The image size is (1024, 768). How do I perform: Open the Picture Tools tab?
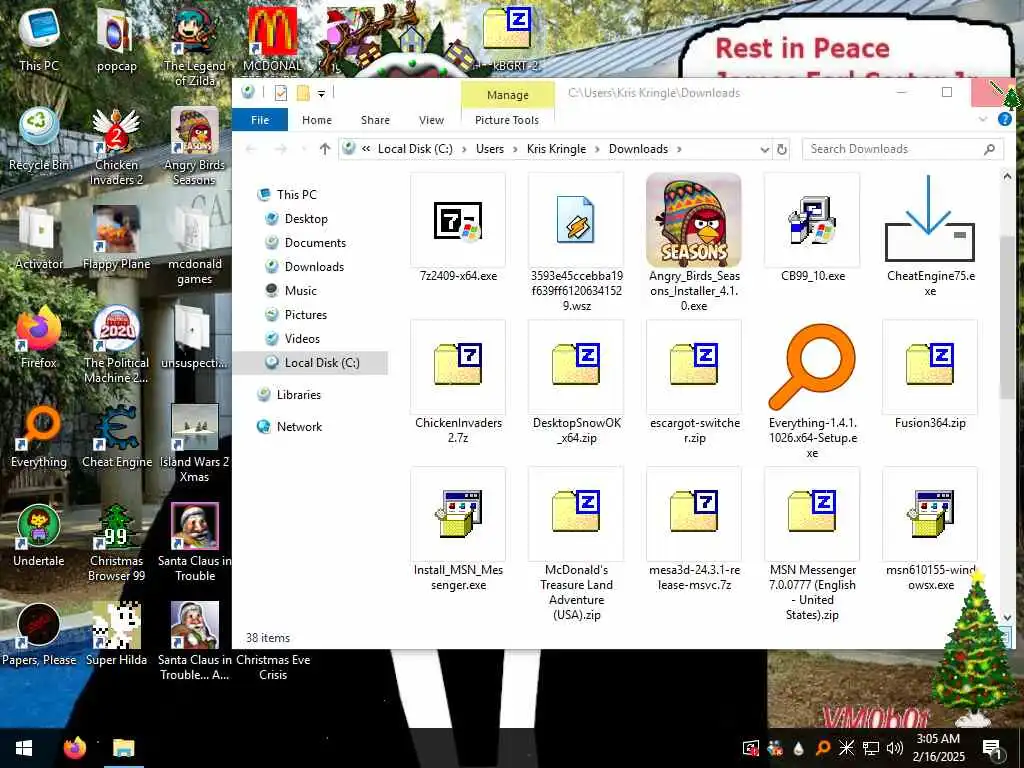tap(507, 120)
